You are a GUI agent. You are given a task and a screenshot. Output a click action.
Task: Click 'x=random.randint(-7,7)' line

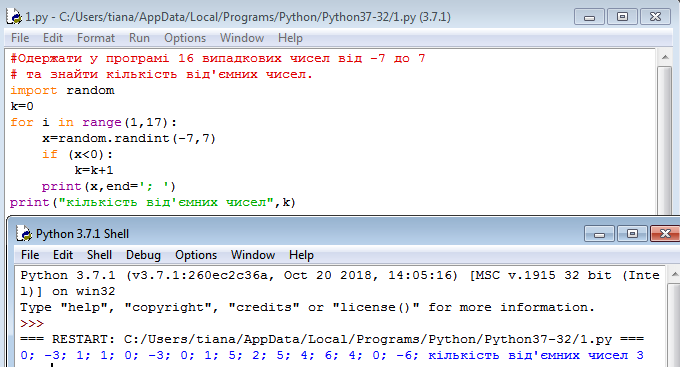(129, 138)
